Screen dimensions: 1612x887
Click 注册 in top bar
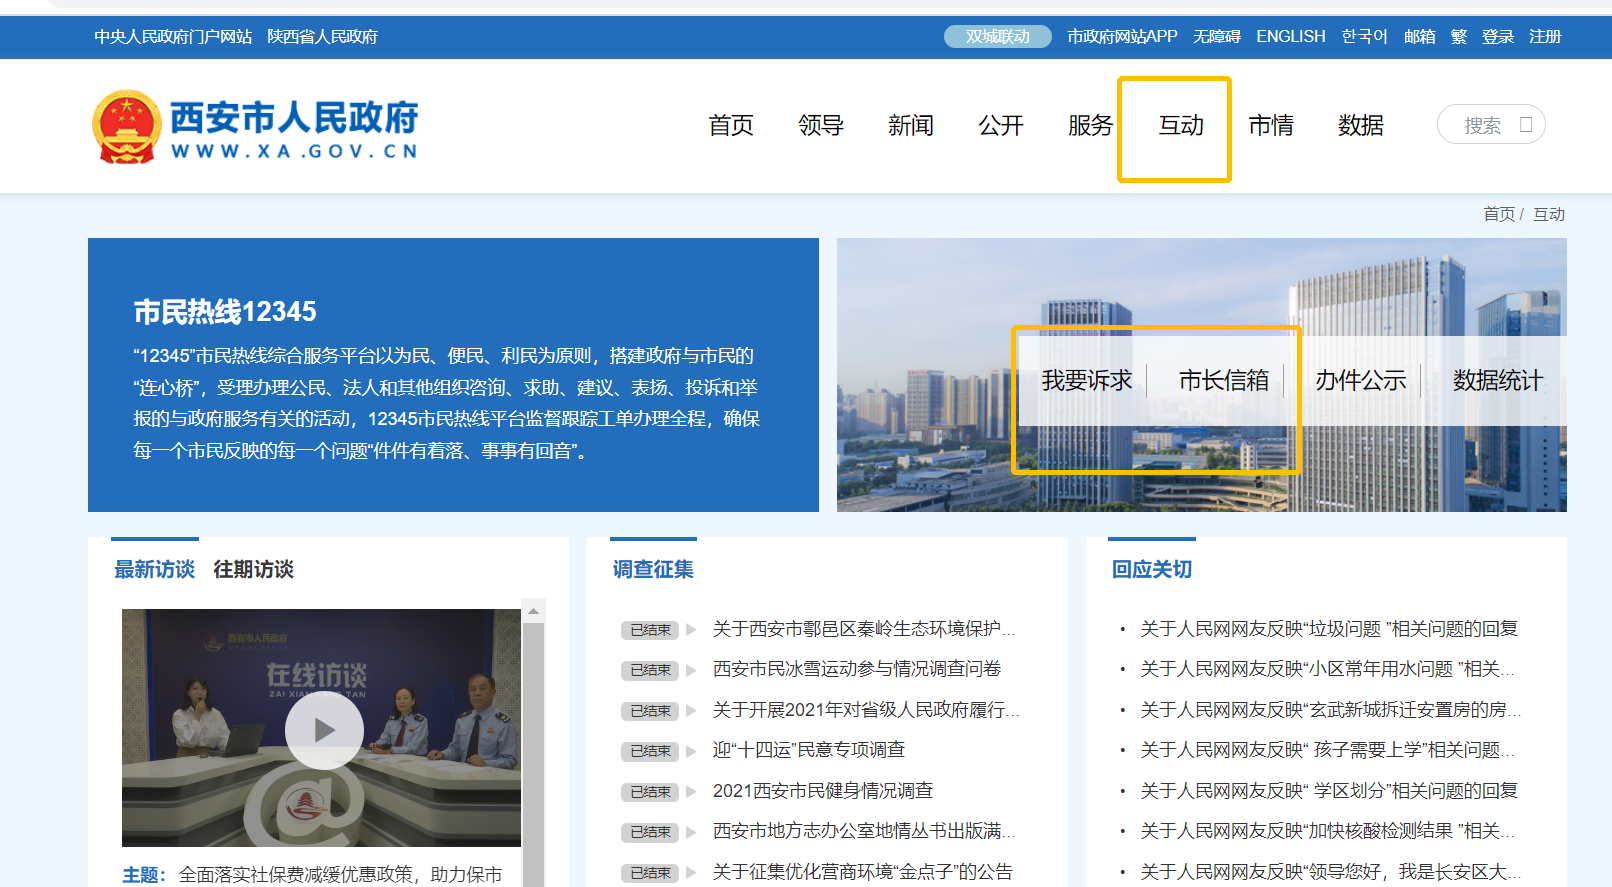point(1545,37)
